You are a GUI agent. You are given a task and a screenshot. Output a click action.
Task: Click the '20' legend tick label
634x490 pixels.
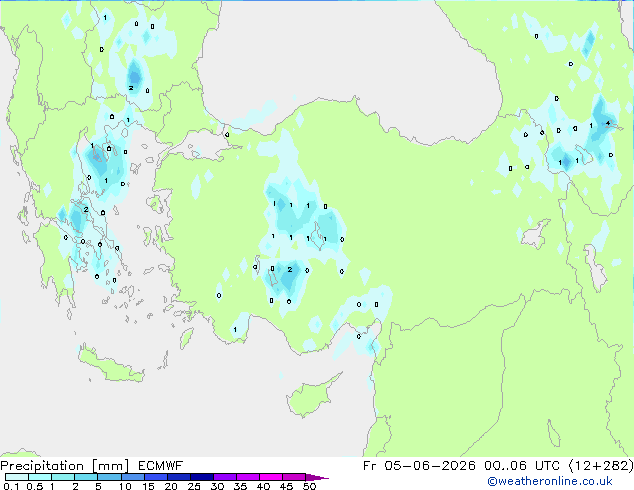coord(171,486)
